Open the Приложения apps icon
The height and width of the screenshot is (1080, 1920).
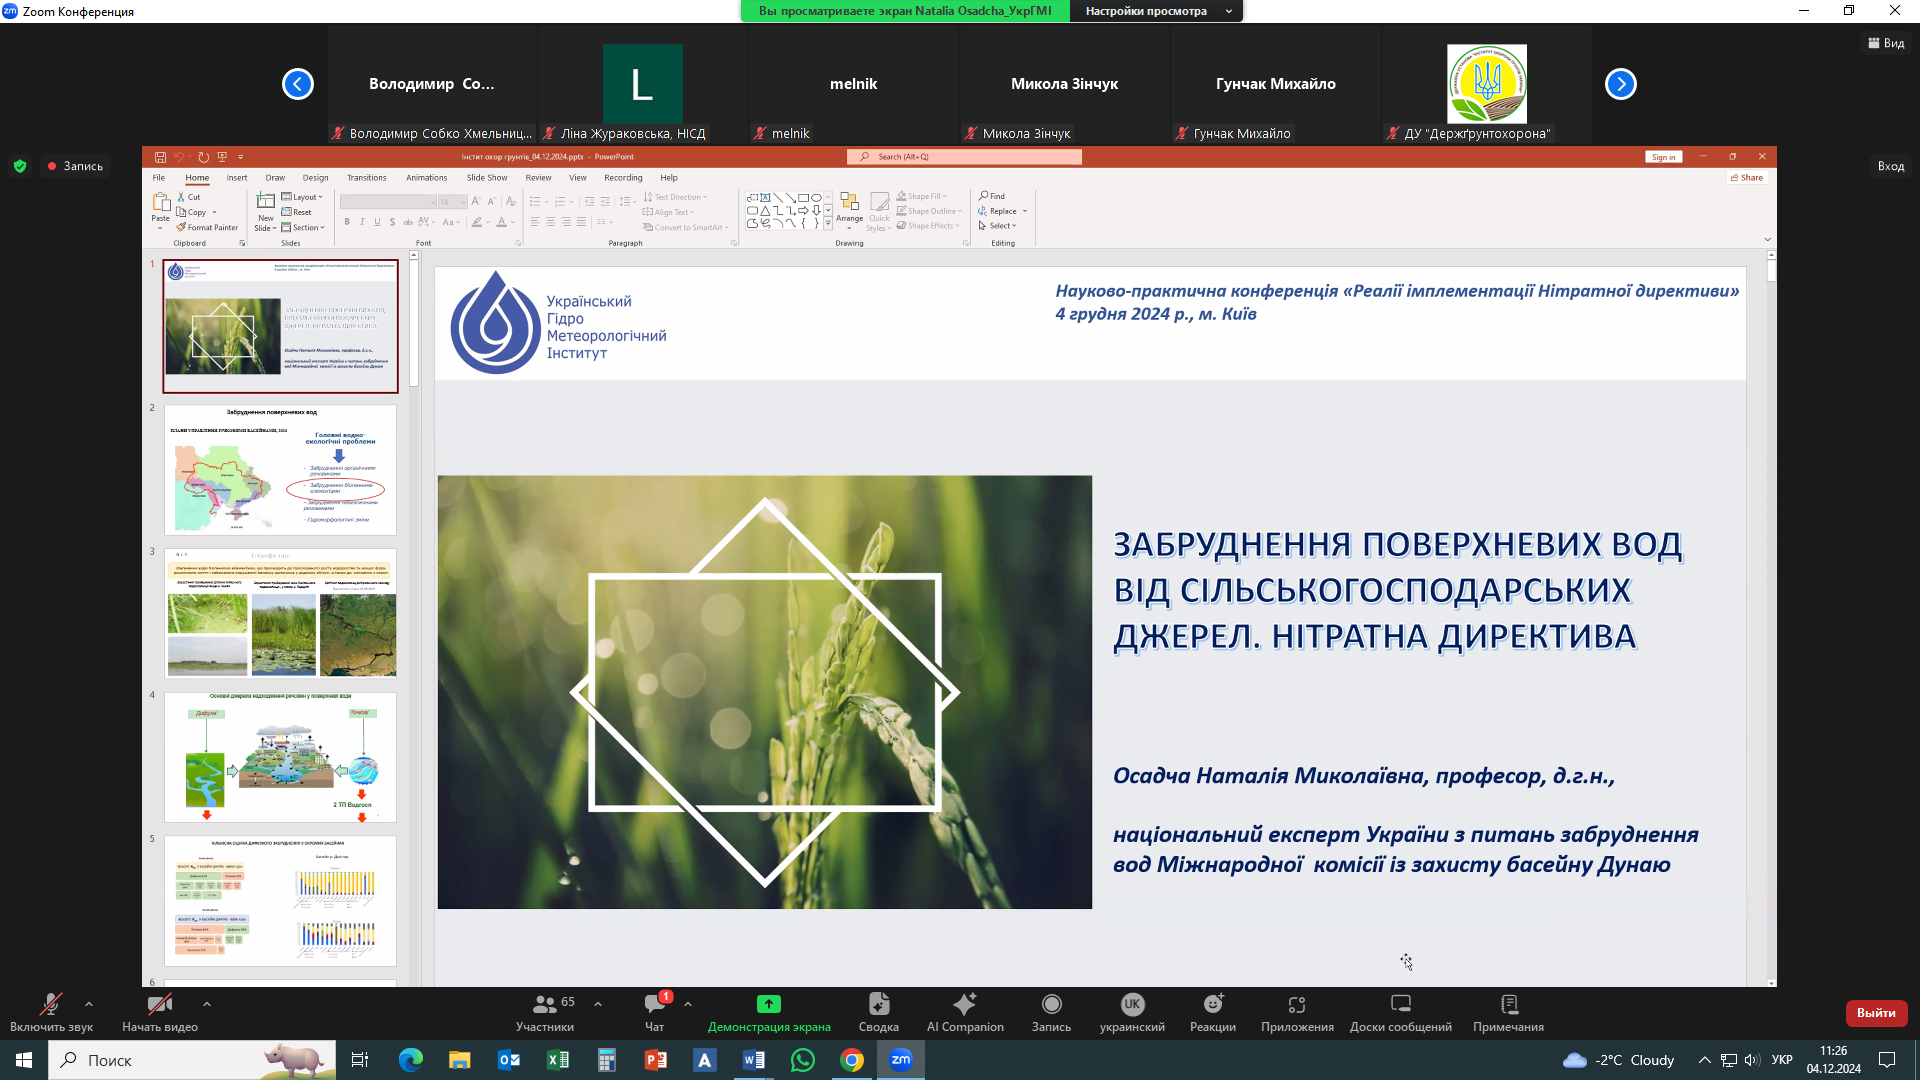click(x=1296, y=1004)
